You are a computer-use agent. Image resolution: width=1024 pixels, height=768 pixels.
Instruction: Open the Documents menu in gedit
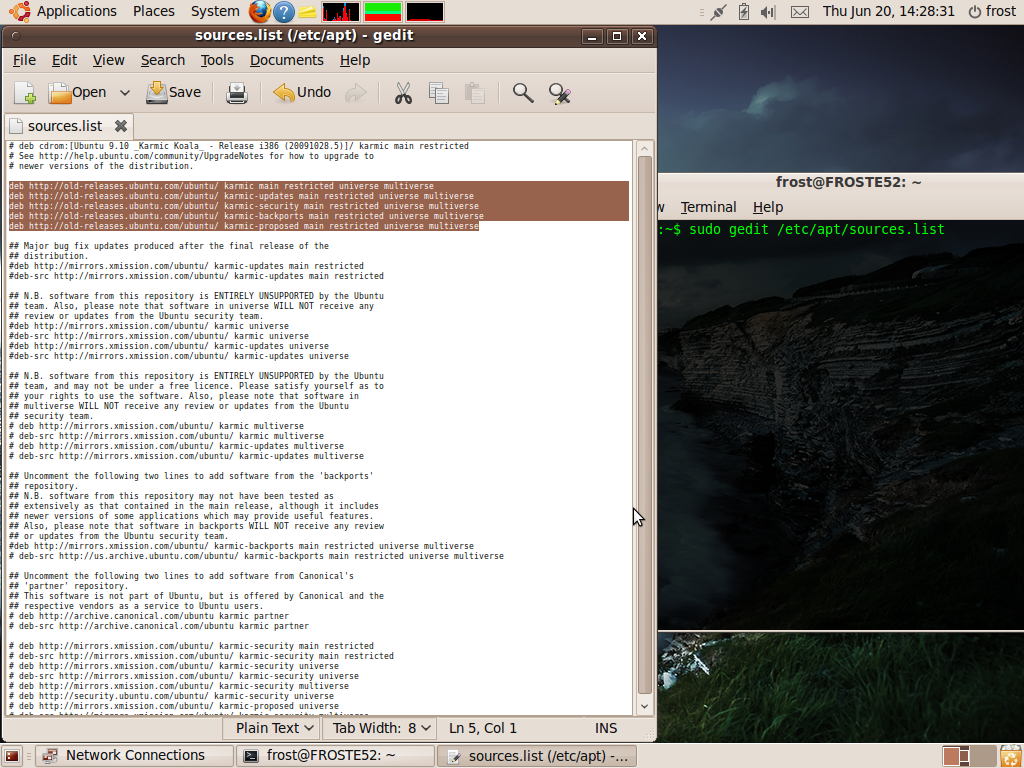pos(287,60)
